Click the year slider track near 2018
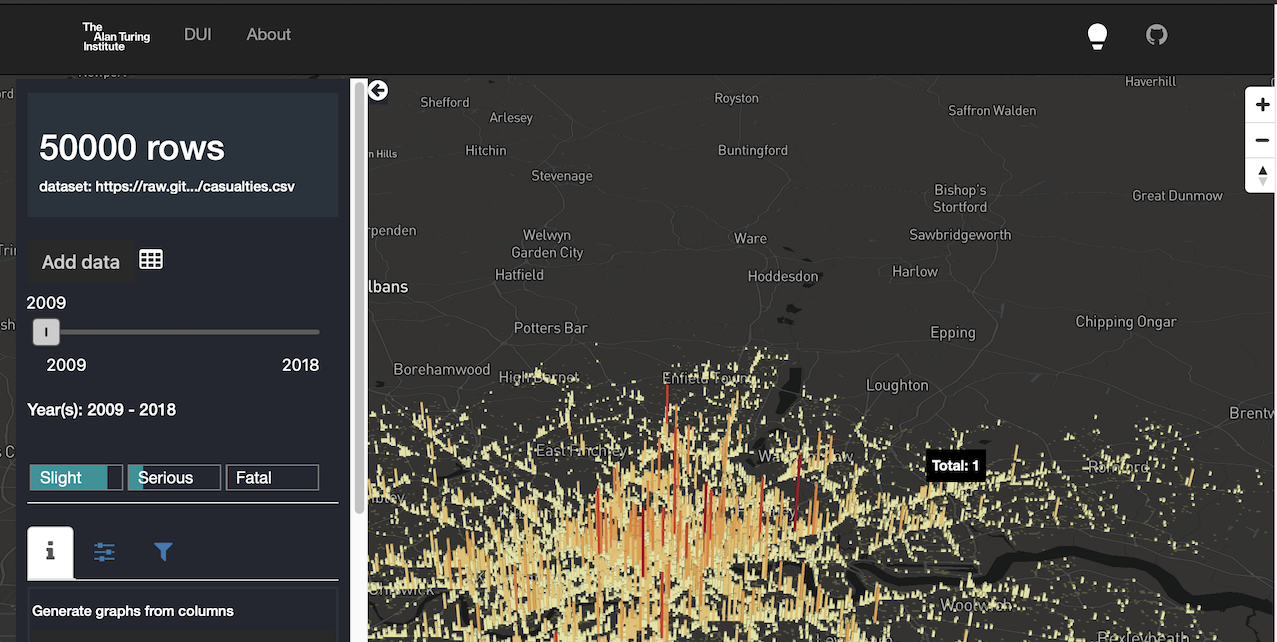Viewport: 1277px width, 642px height. (312, 332)
